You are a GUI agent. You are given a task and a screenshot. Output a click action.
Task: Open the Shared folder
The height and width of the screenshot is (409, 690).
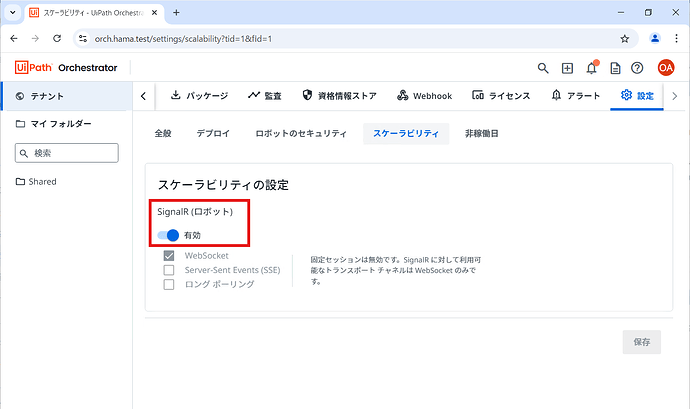tap(36, 181)
